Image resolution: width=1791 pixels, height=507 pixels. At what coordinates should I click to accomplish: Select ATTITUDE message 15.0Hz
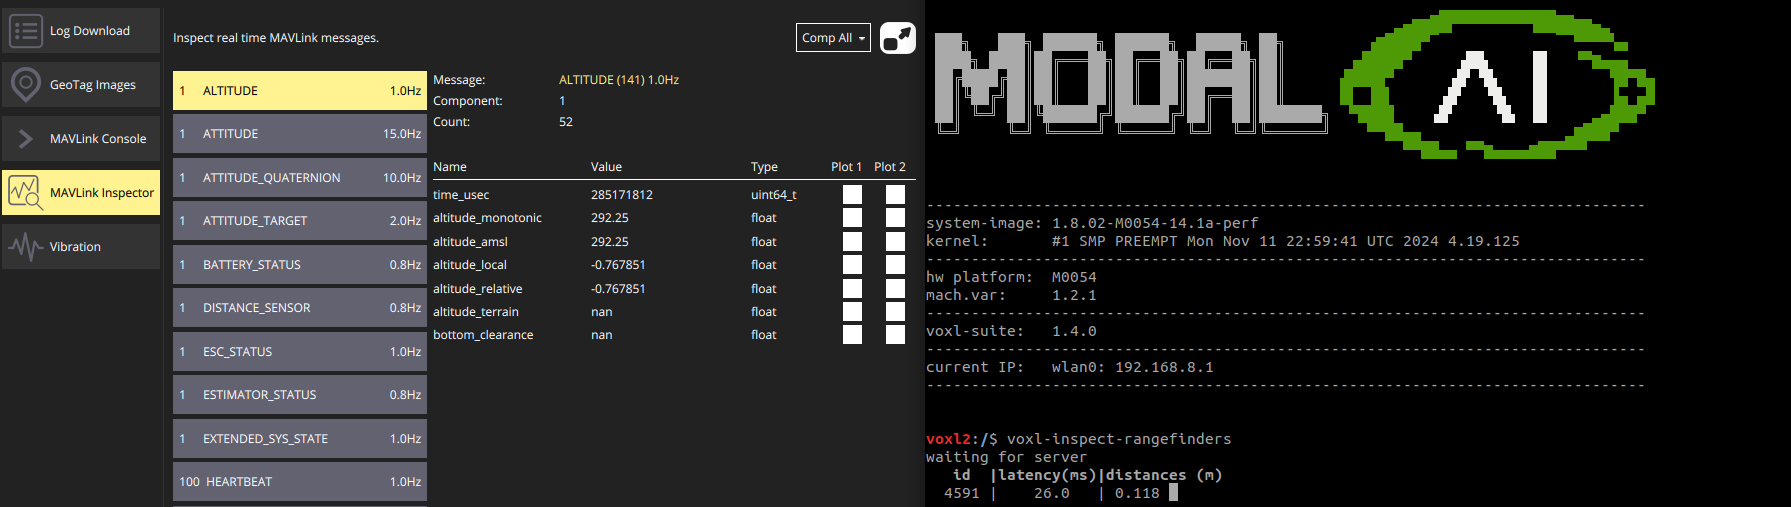tap(300, 134)
